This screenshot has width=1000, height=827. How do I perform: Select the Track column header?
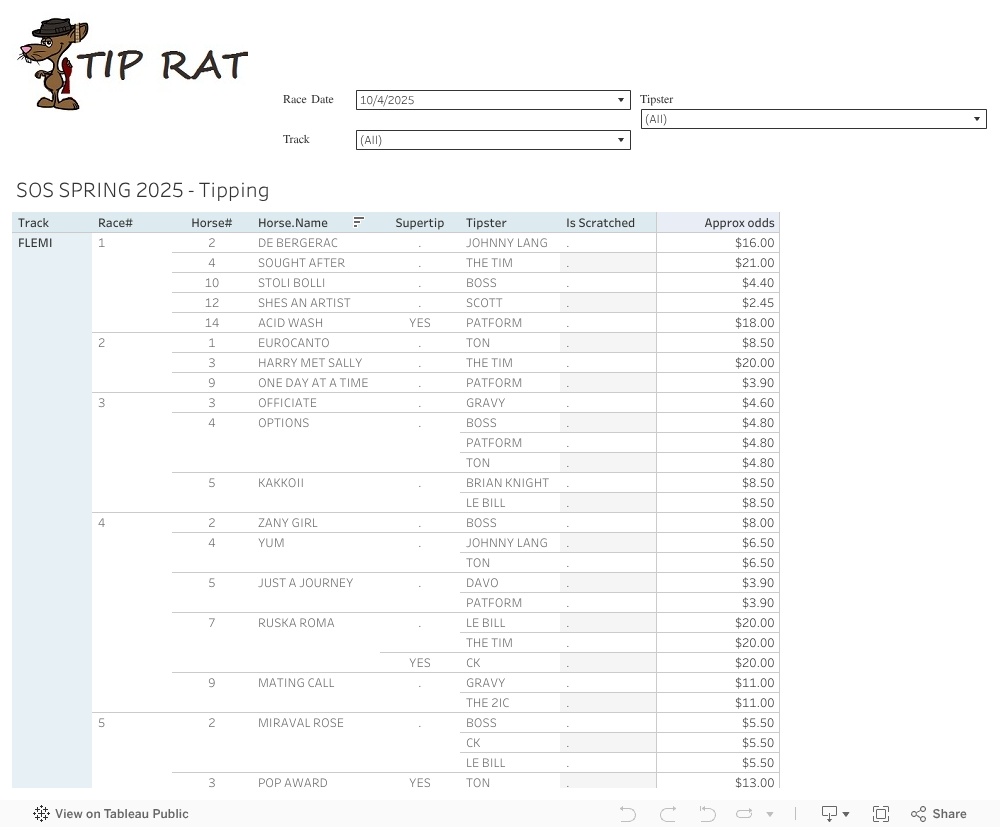click(x=33, y=223)
